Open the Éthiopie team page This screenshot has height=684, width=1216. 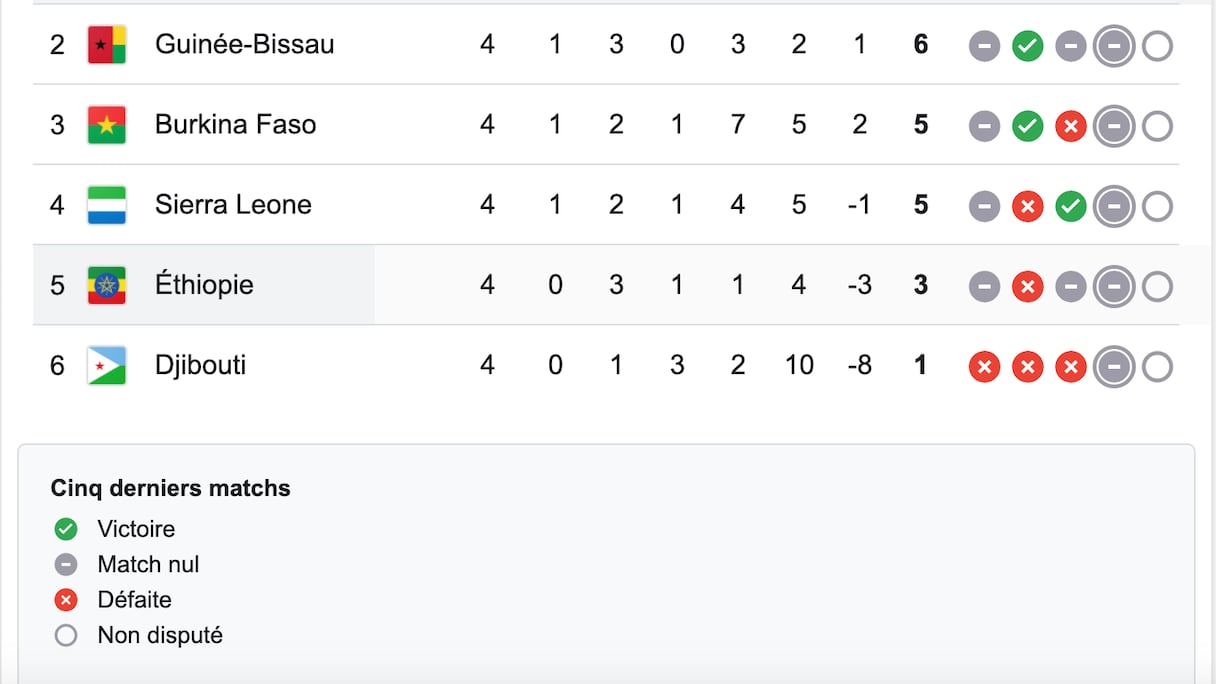pyautogui.click(x=204, y=284)
